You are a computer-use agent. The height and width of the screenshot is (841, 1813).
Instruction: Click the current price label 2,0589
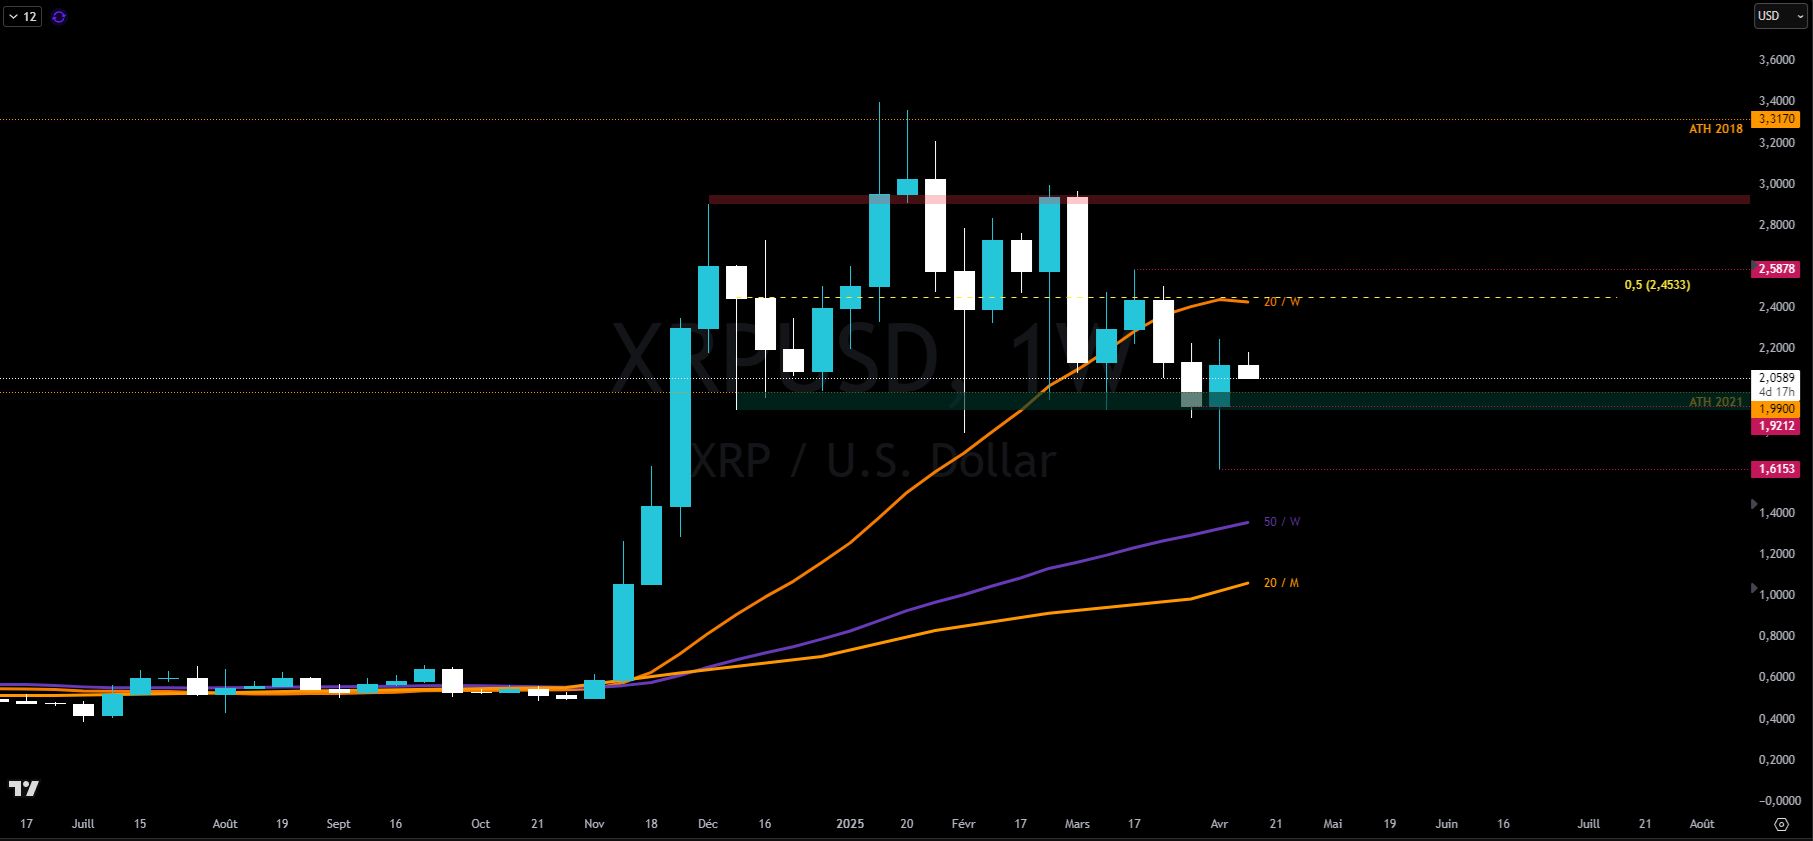tap(1776, 378)
